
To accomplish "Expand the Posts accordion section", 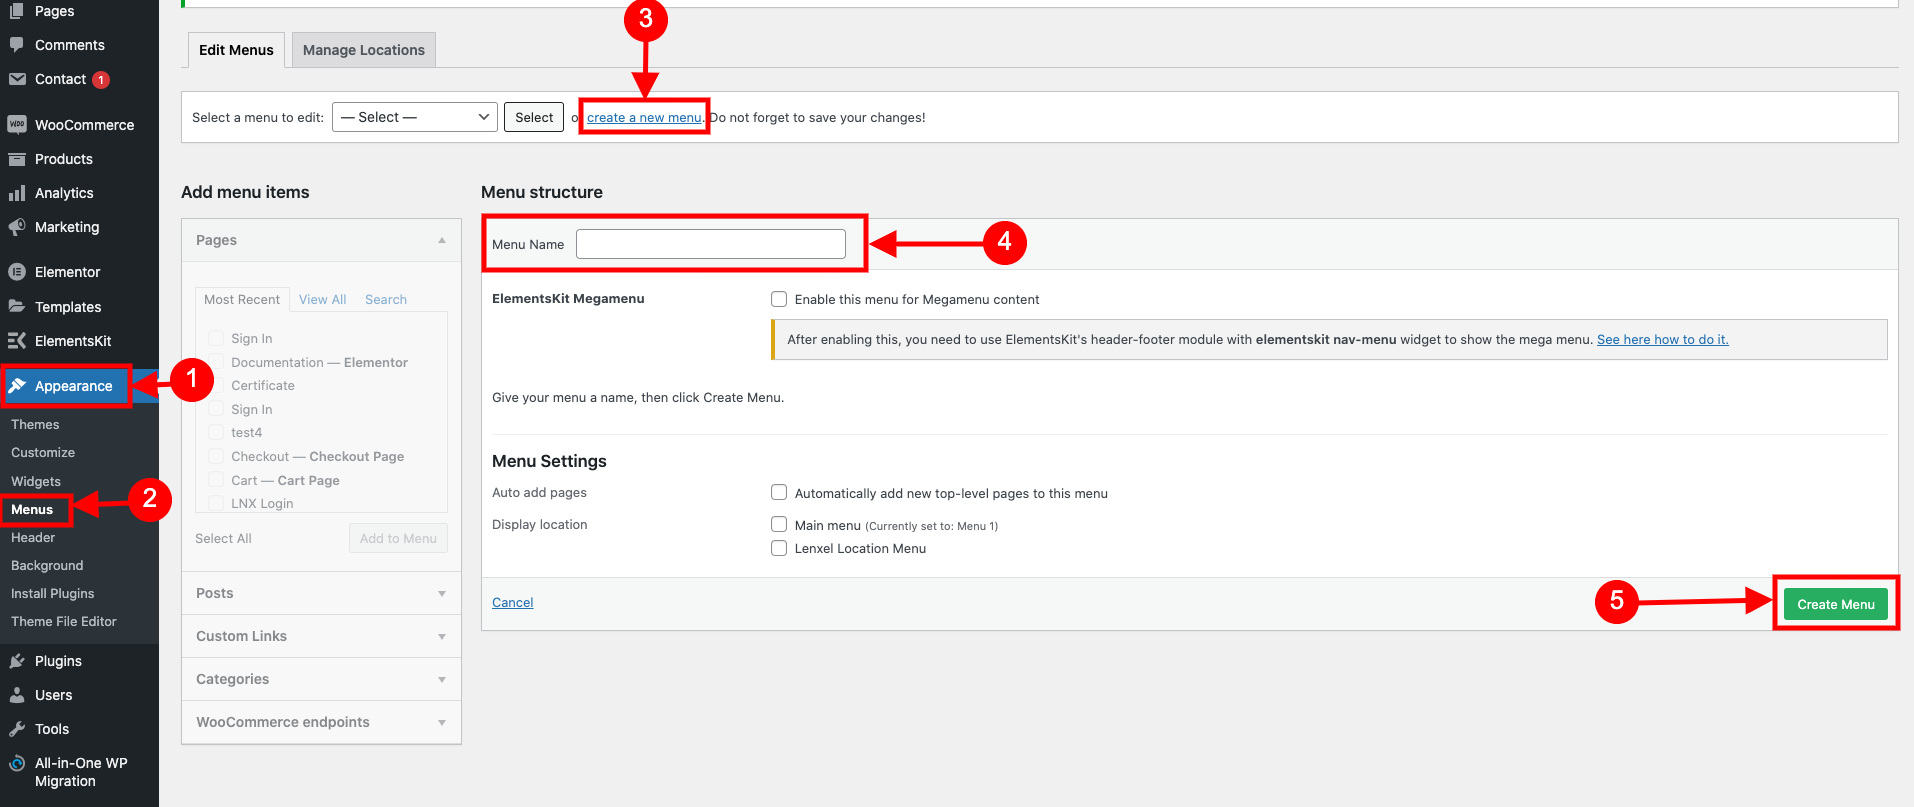I will [321, 593].
